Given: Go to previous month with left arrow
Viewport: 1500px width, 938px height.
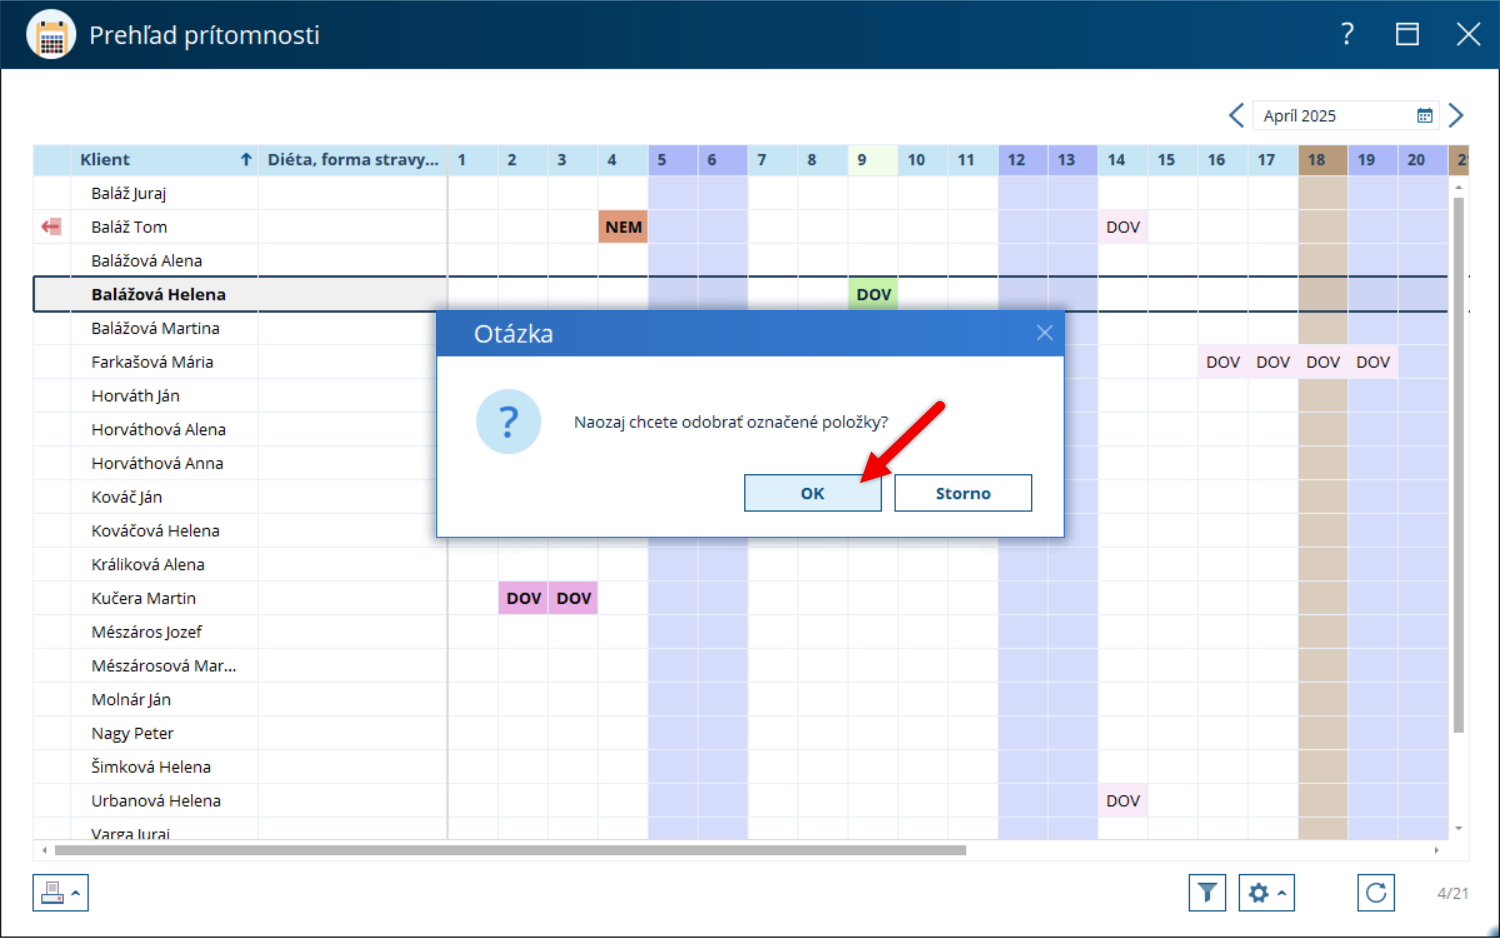Looking at the screenshot, I should [1237, 116].
